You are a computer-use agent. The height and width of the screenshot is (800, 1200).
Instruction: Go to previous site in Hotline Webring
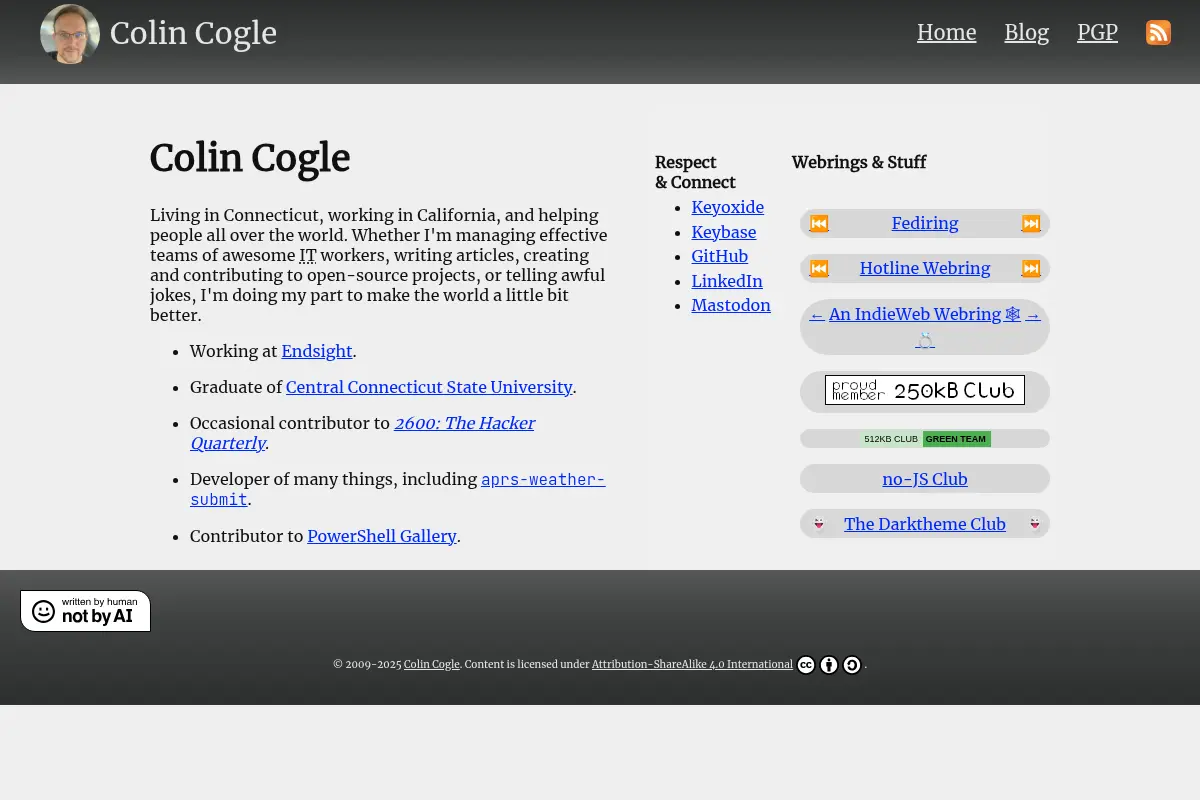819,268
